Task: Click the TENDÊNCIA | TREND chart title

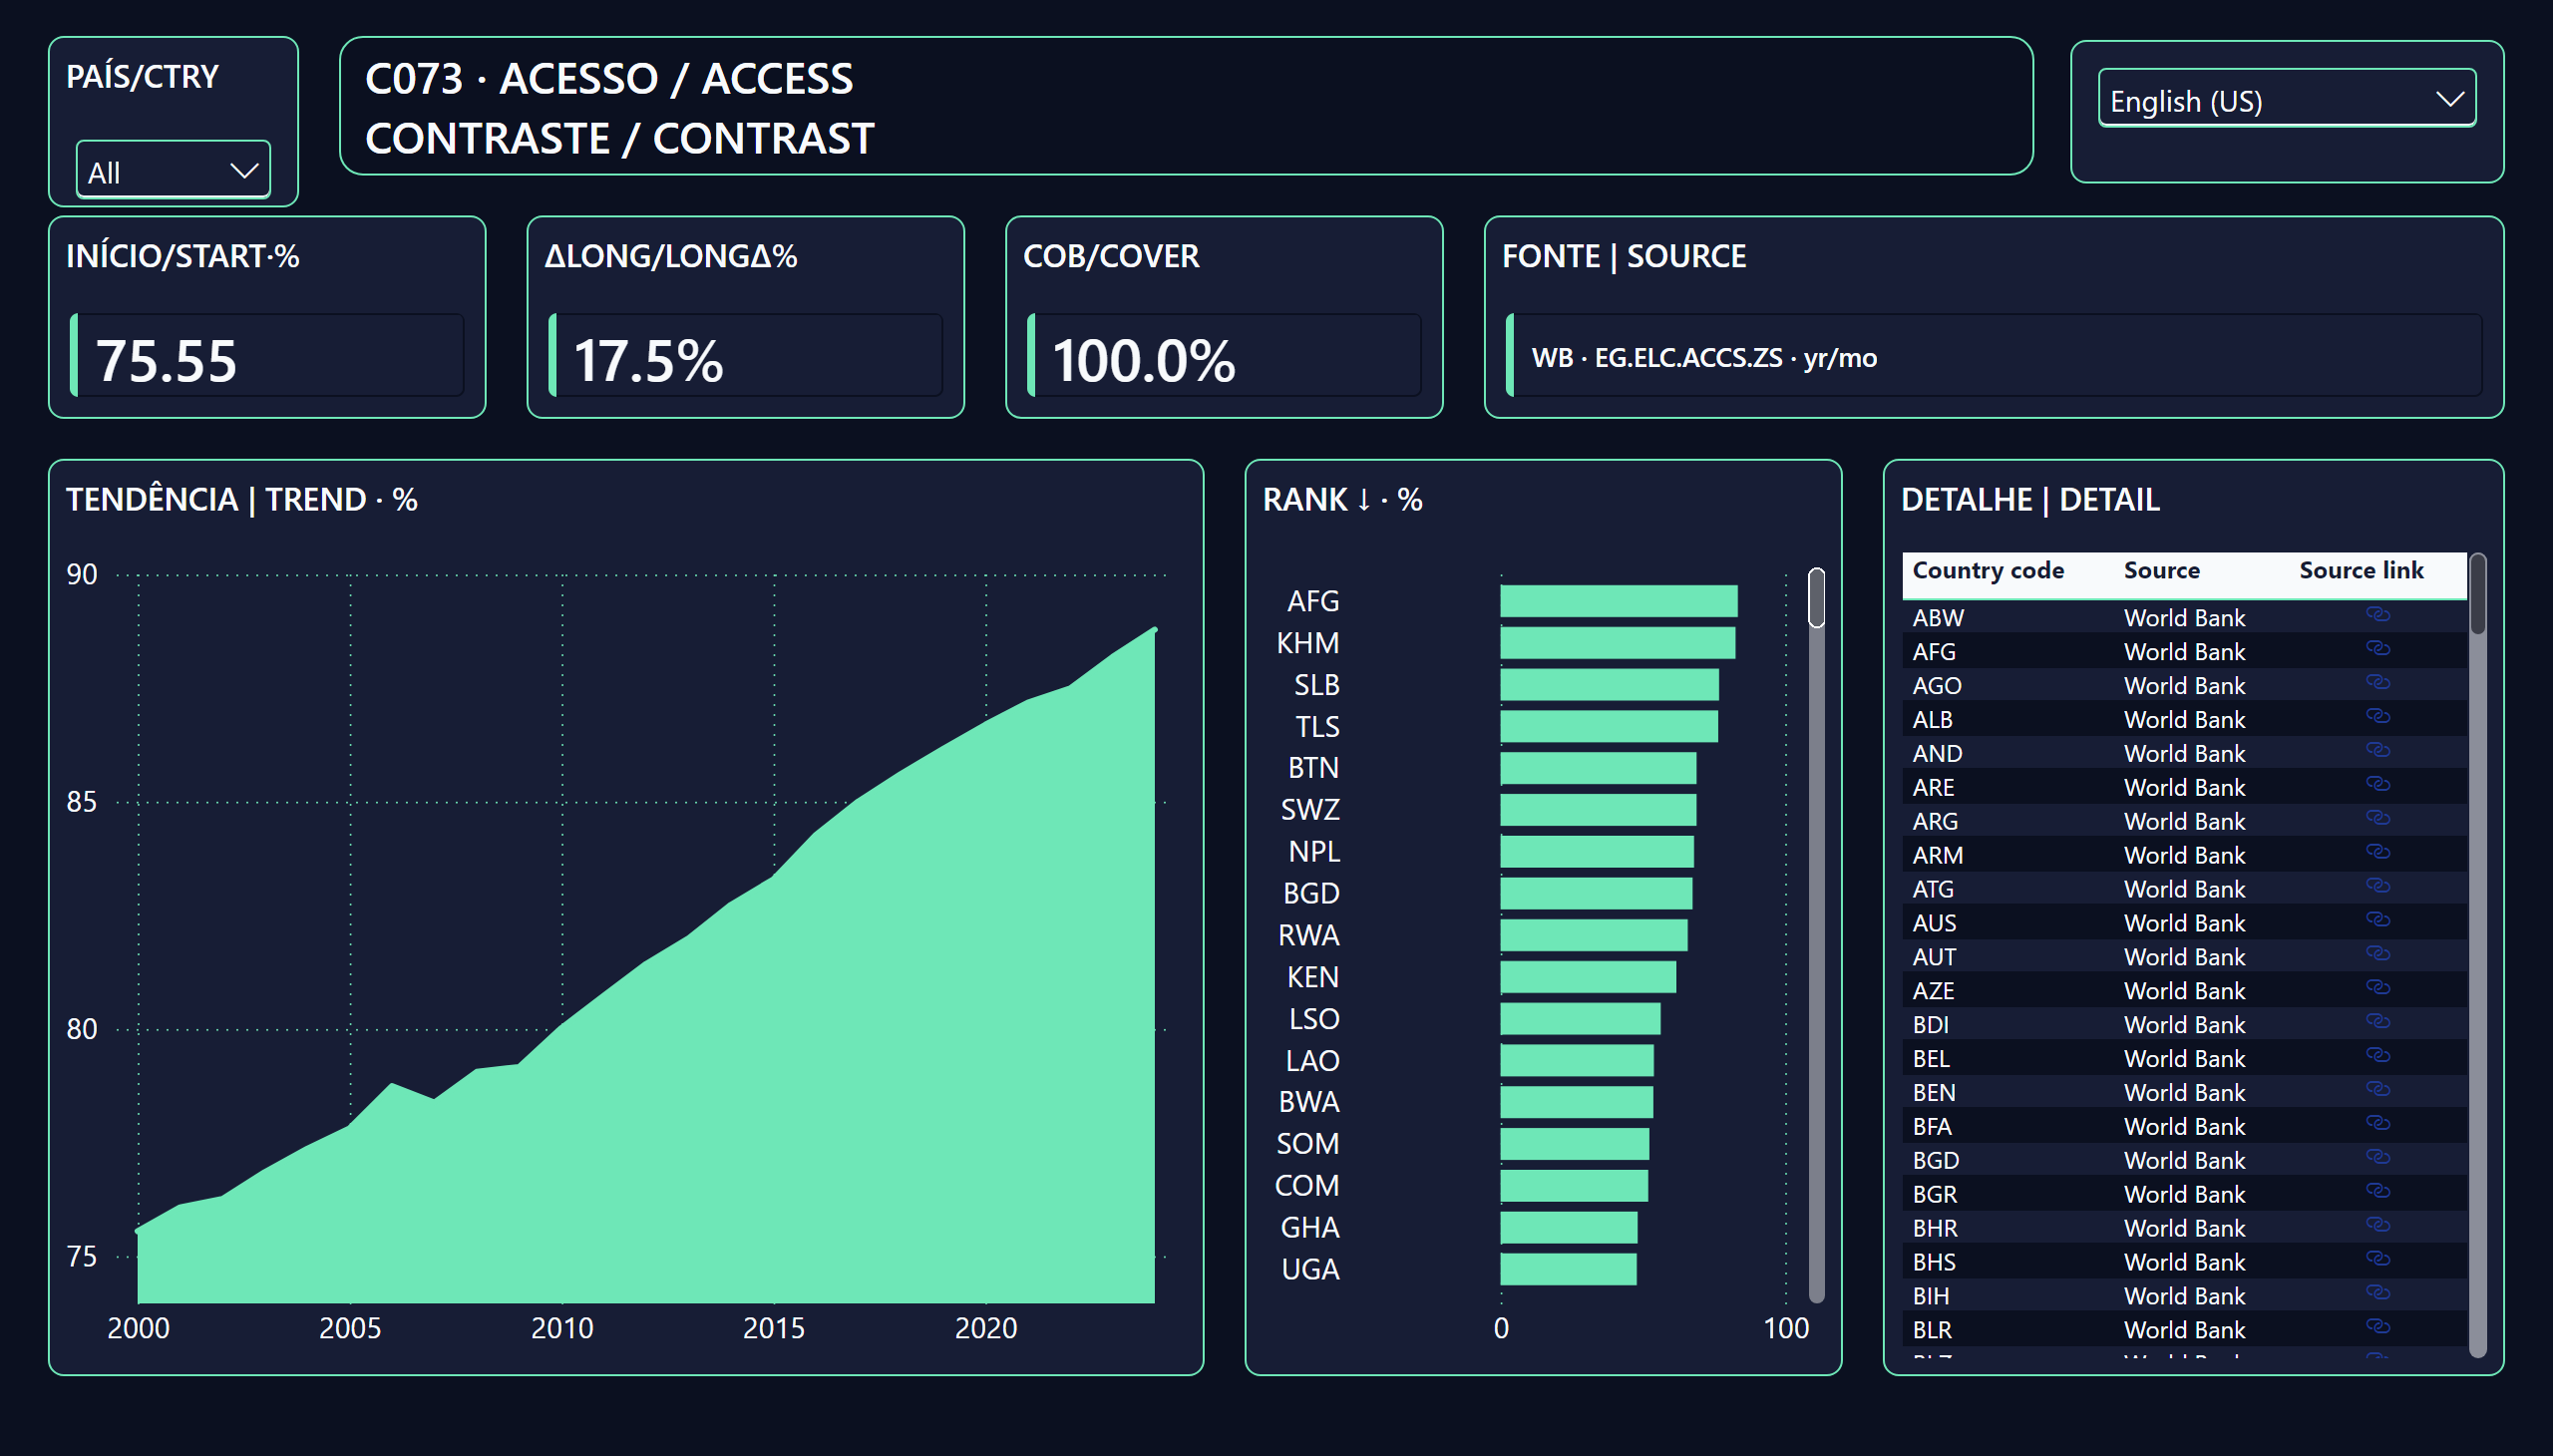Action: 242,499
